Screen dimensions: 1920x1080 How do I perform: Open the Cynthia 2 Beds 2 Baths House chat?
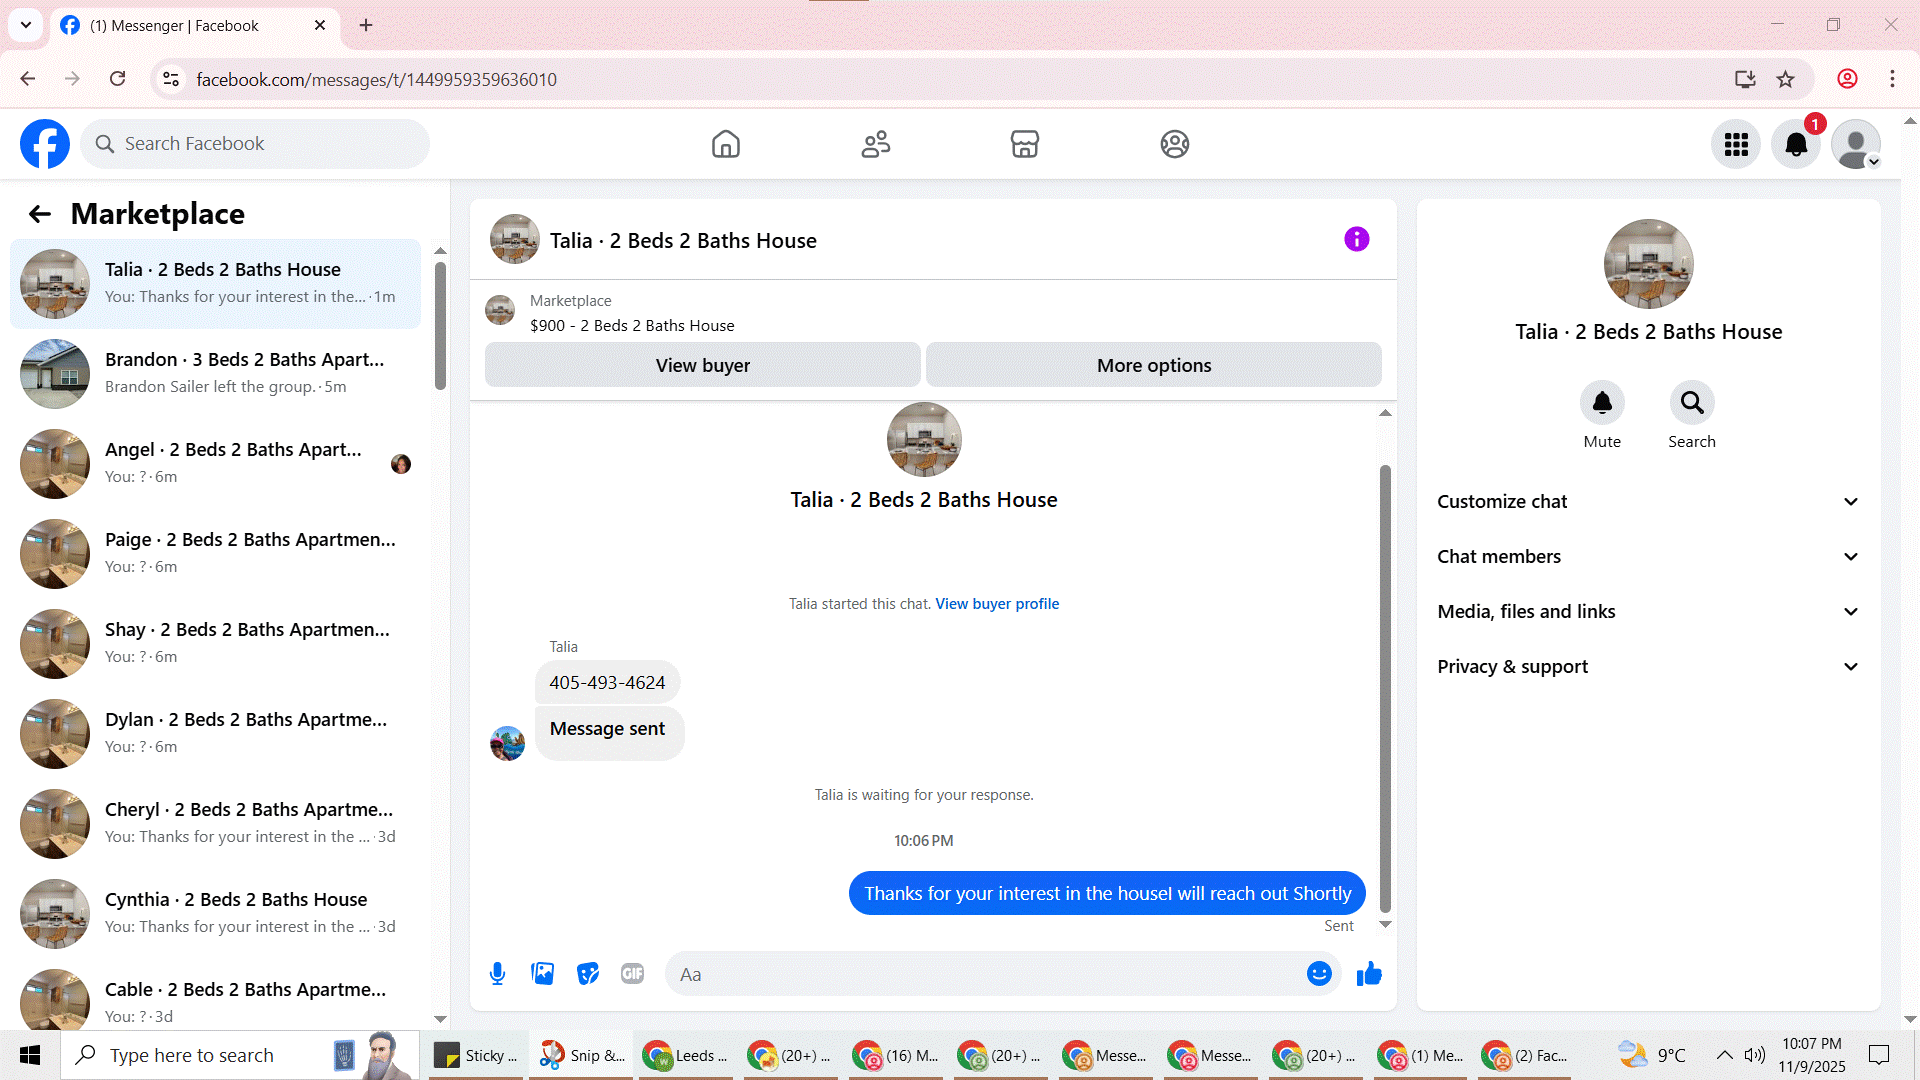point(215,914)
